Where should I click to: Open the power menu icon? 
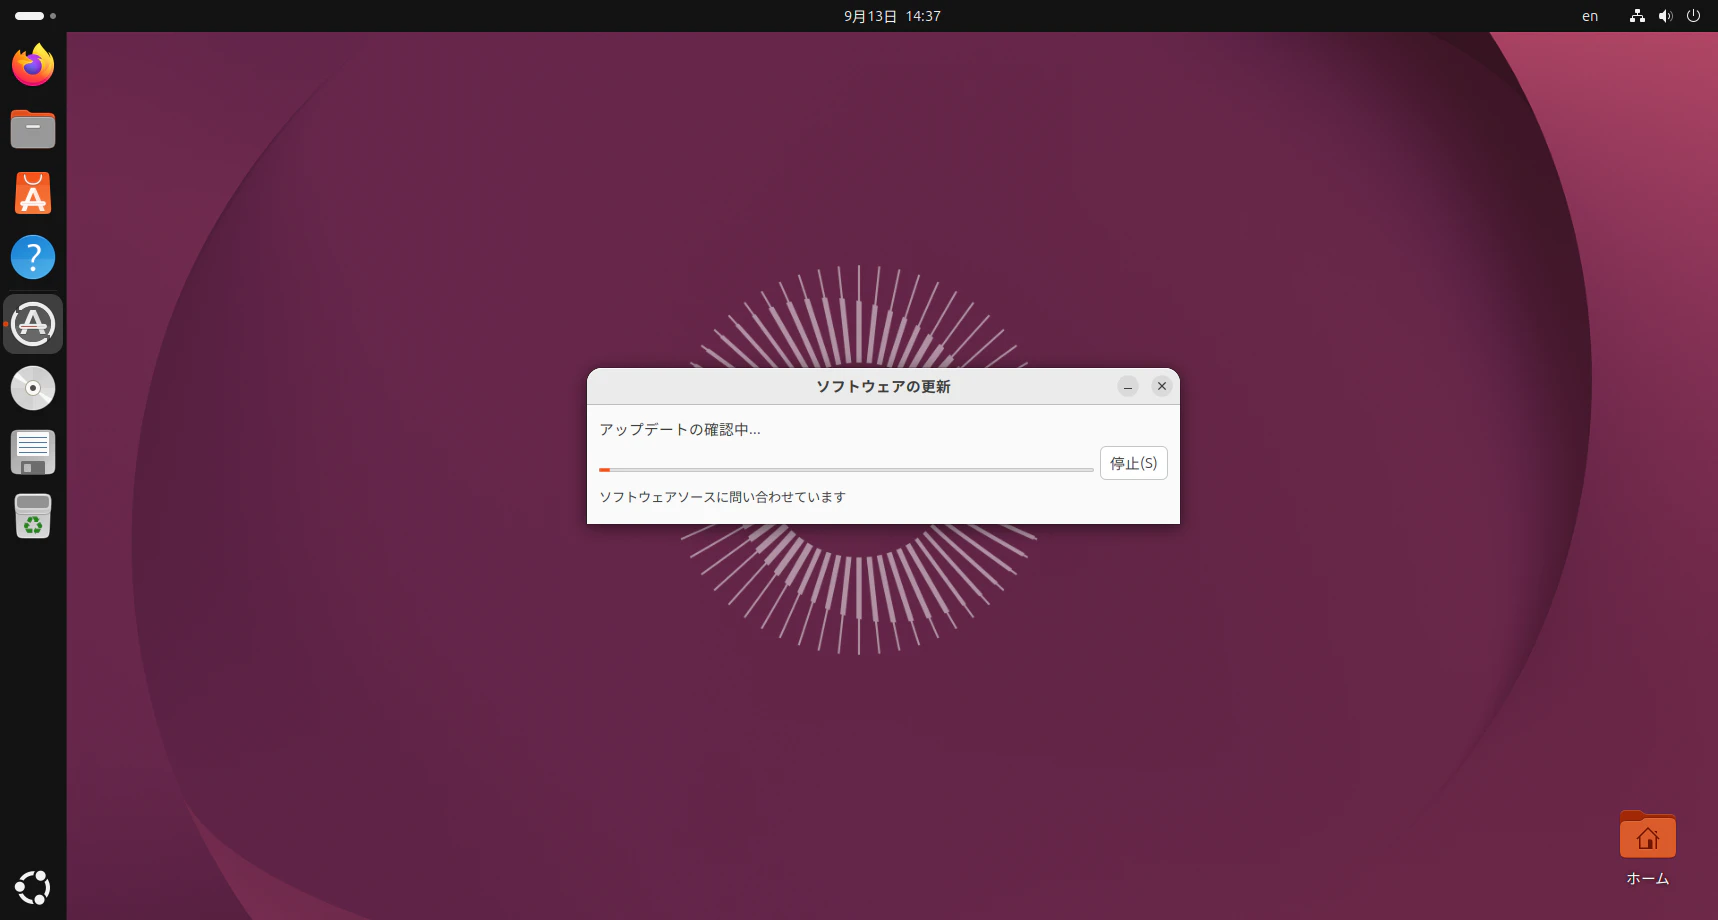(1693, 16)
